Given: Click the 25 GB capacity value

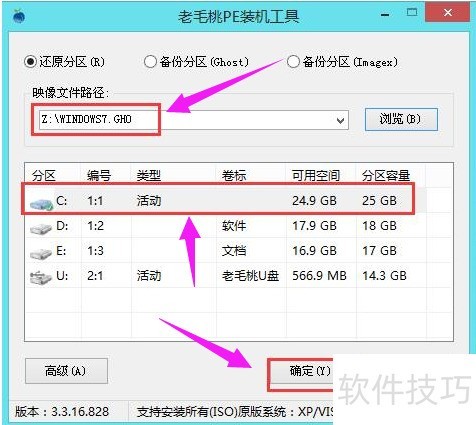Looking at the screenshot, I should pos(379,201).
